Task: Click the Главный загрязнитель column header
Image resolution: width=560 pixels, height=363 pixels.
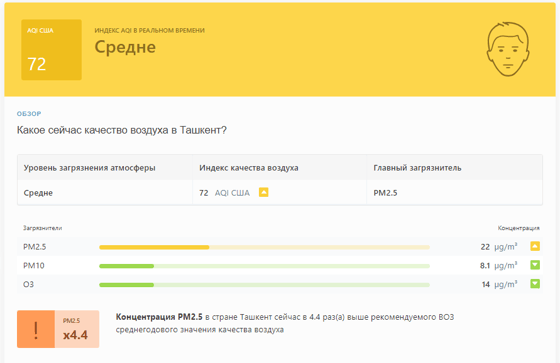Action: [x=418, y=168]
